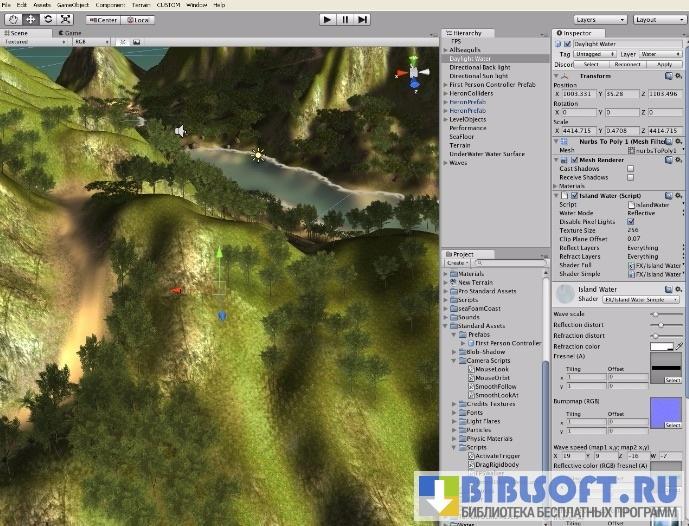Open the Transform component gear menu
Screen dimensions: 689x526
click(x=681, y=75)
